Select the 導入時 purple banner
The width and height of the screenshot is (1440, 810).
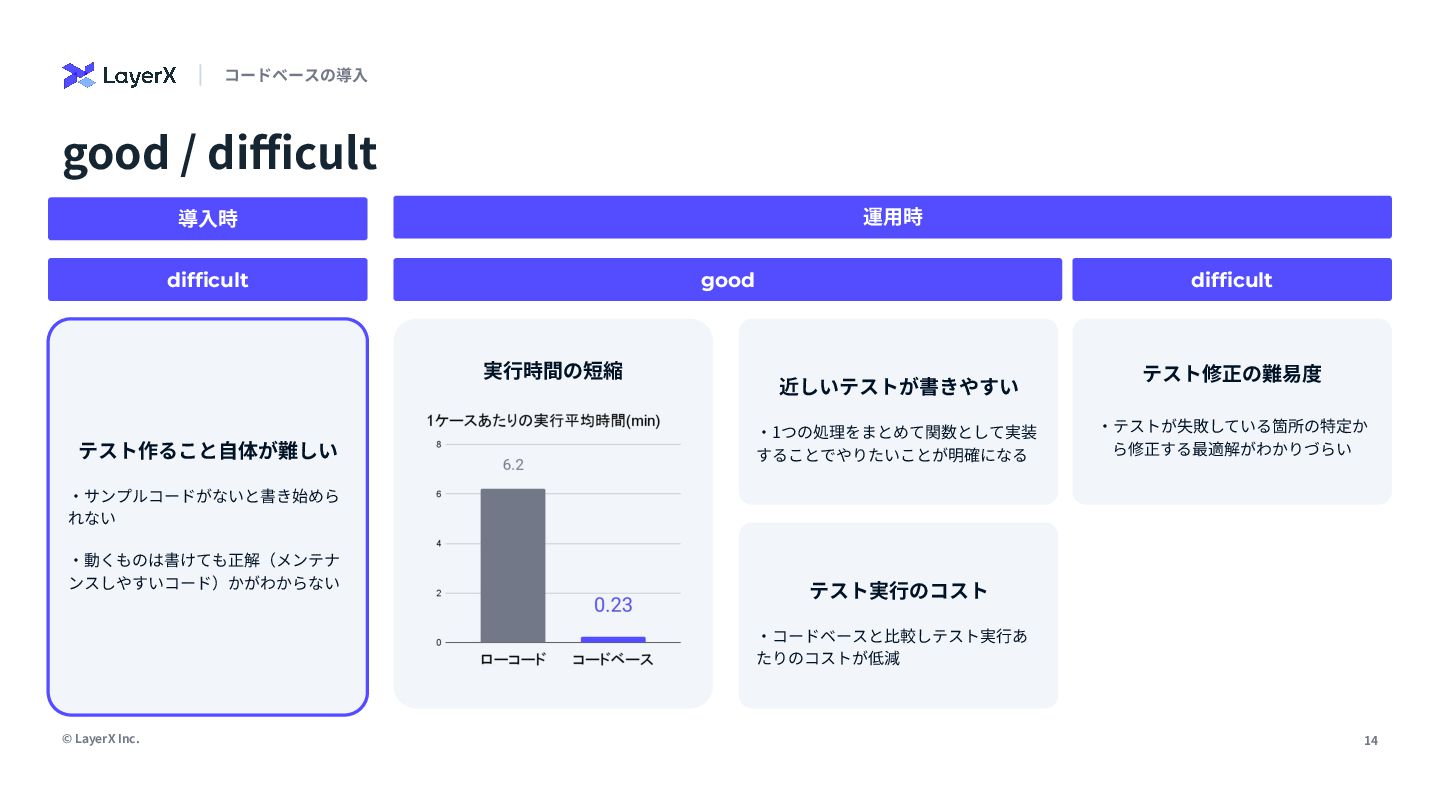click(x=208, y=218)
